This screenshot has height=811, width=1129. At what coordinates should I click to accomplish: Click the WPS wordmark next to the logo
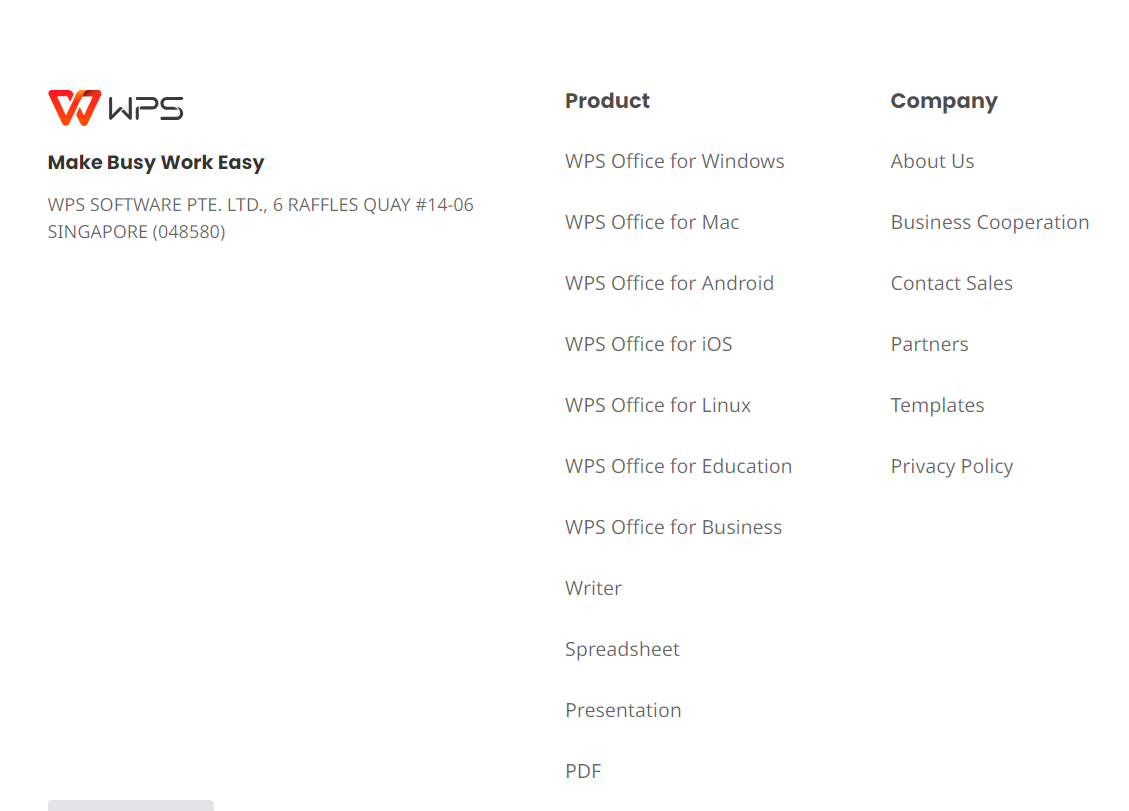pyautogui.click(x=144, y=107)
